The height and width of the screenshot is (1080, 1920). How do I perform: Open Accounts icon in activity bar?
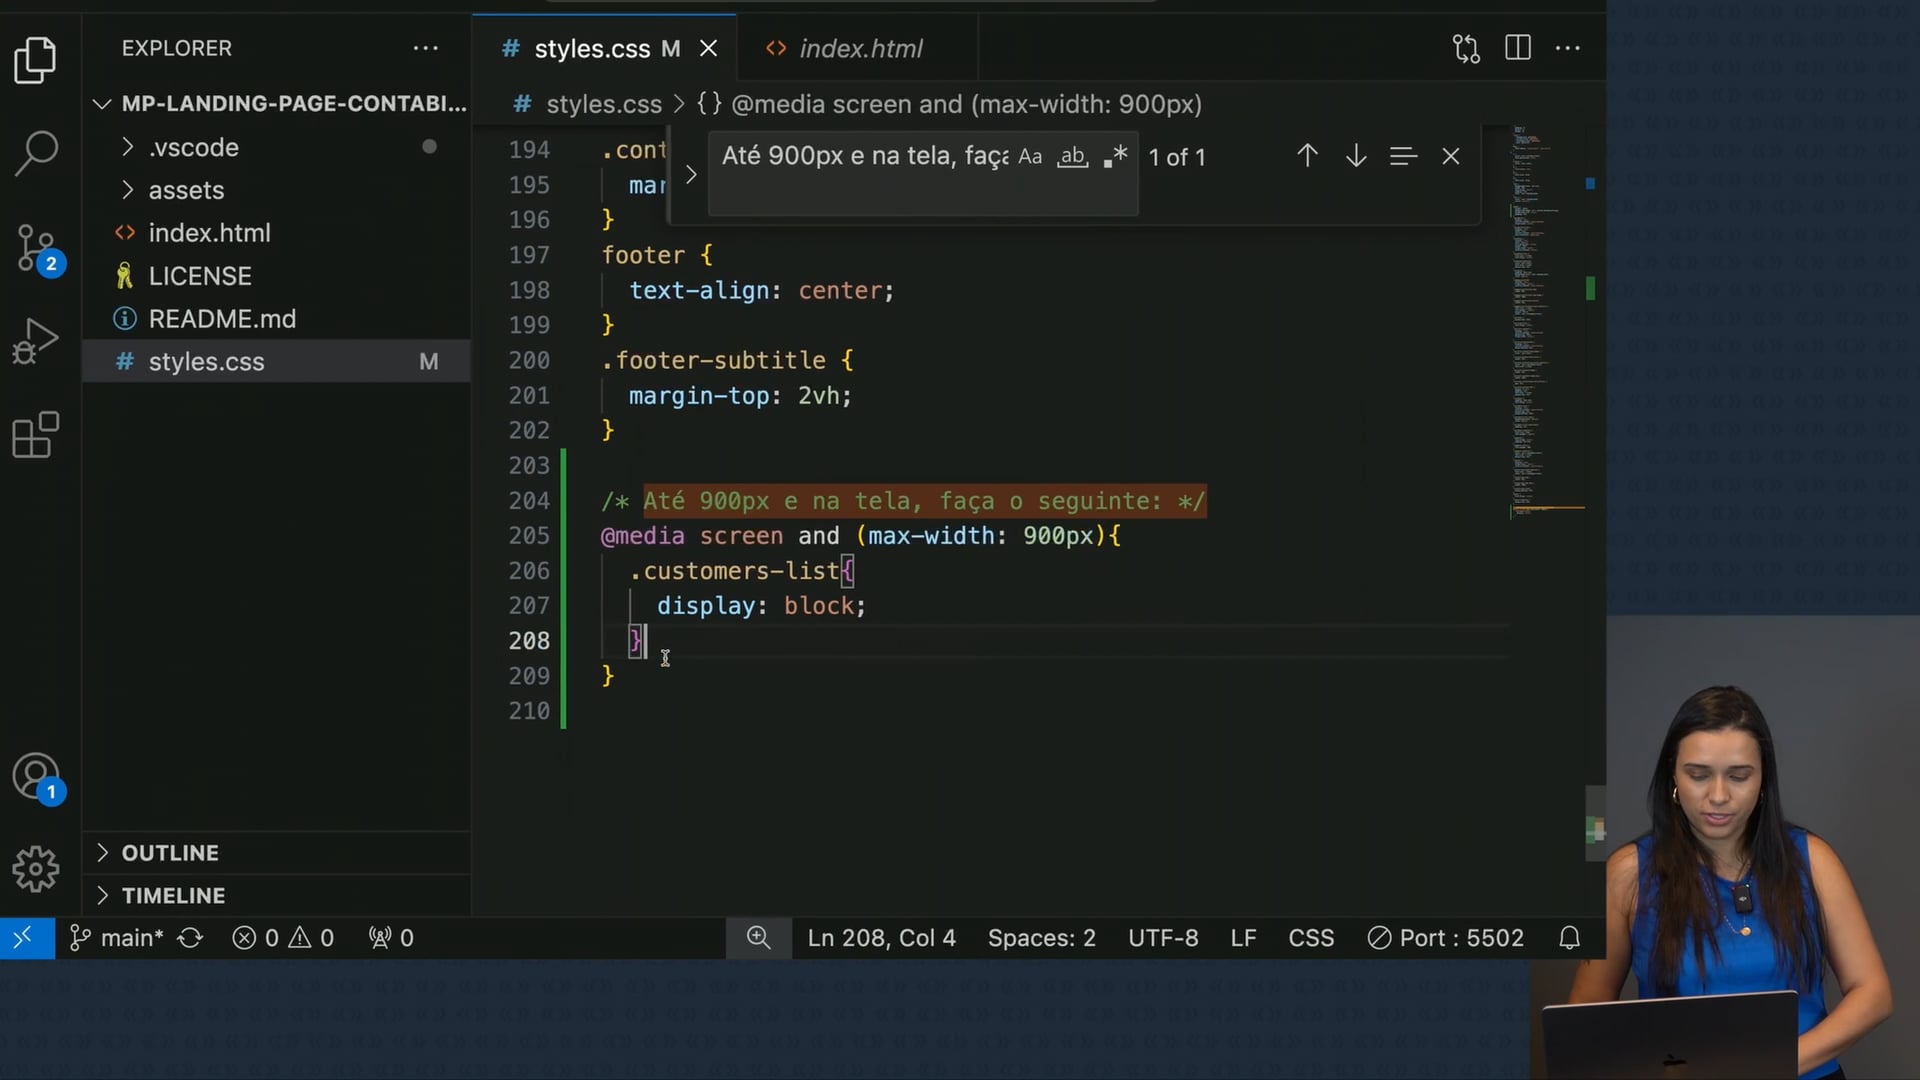pyautogui.click(x=36, y=777)
